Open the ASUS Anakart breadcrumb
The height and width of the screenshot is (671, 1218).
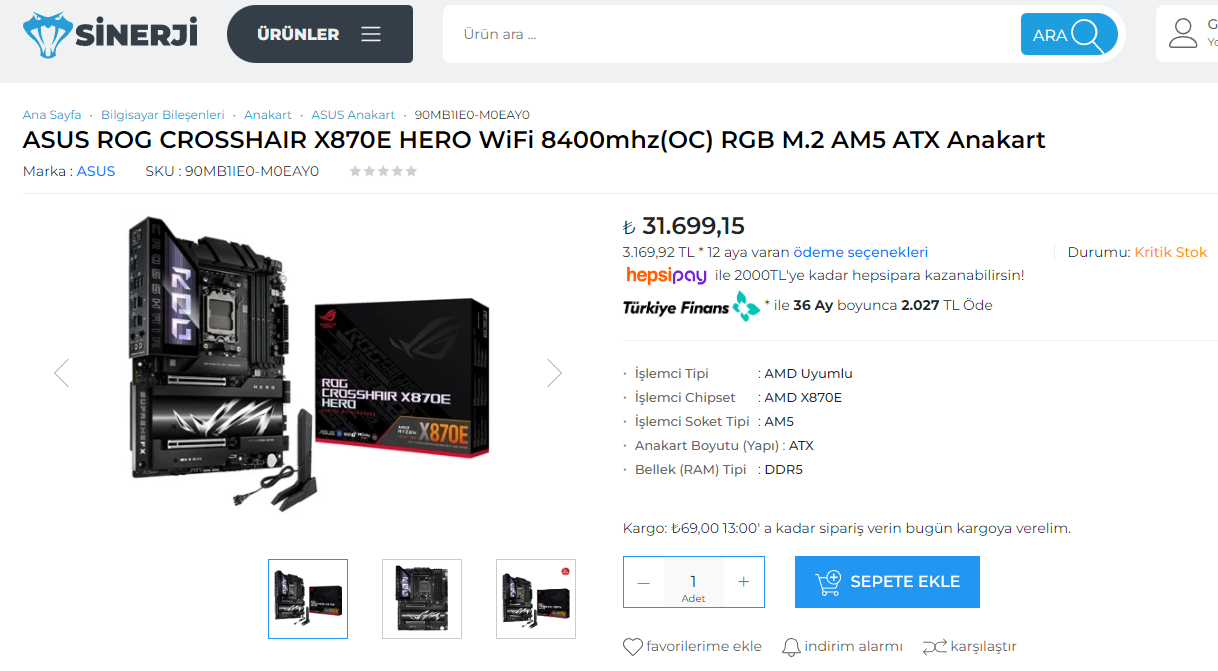353,115
